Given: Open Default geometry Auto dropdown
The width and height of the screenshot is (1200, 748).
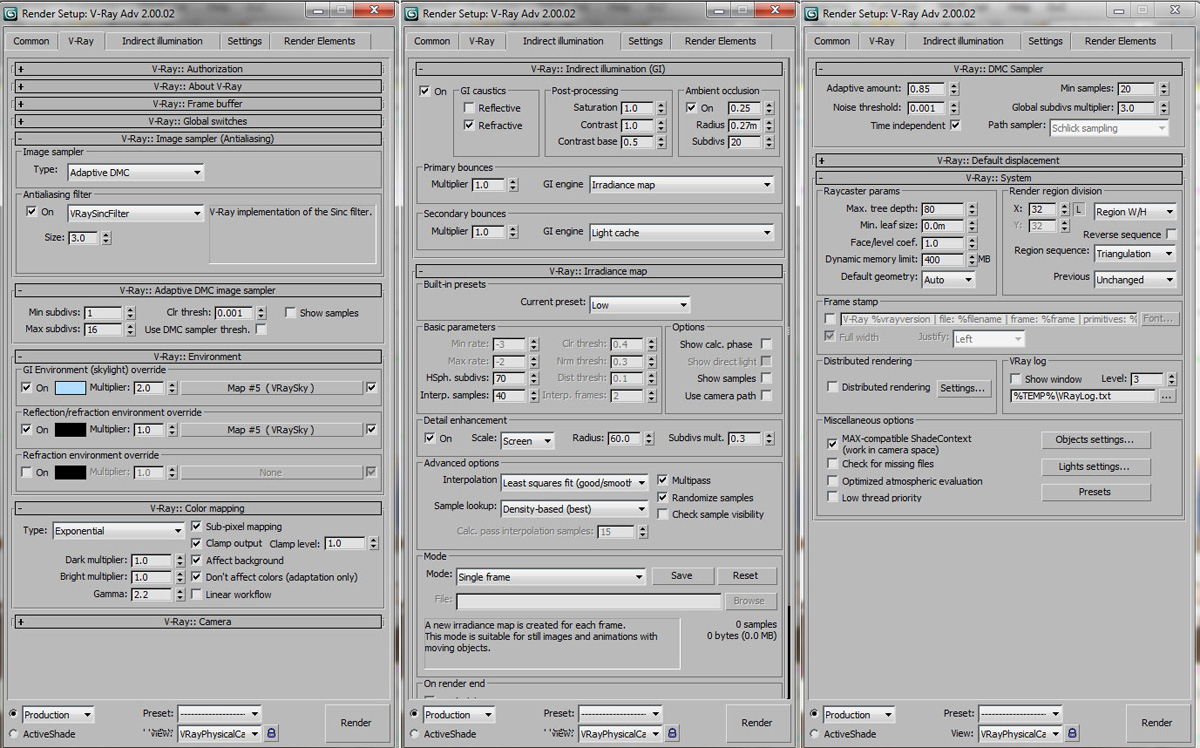Looking at the screenshot, I should point(948,280).
